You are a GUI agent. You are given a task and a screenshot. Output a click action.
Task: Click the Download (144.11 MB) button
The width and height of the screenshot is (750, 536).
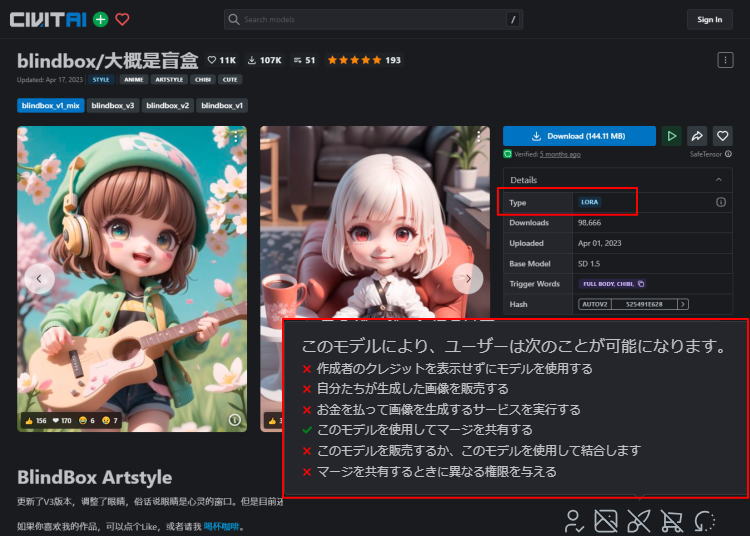[579, 136]
